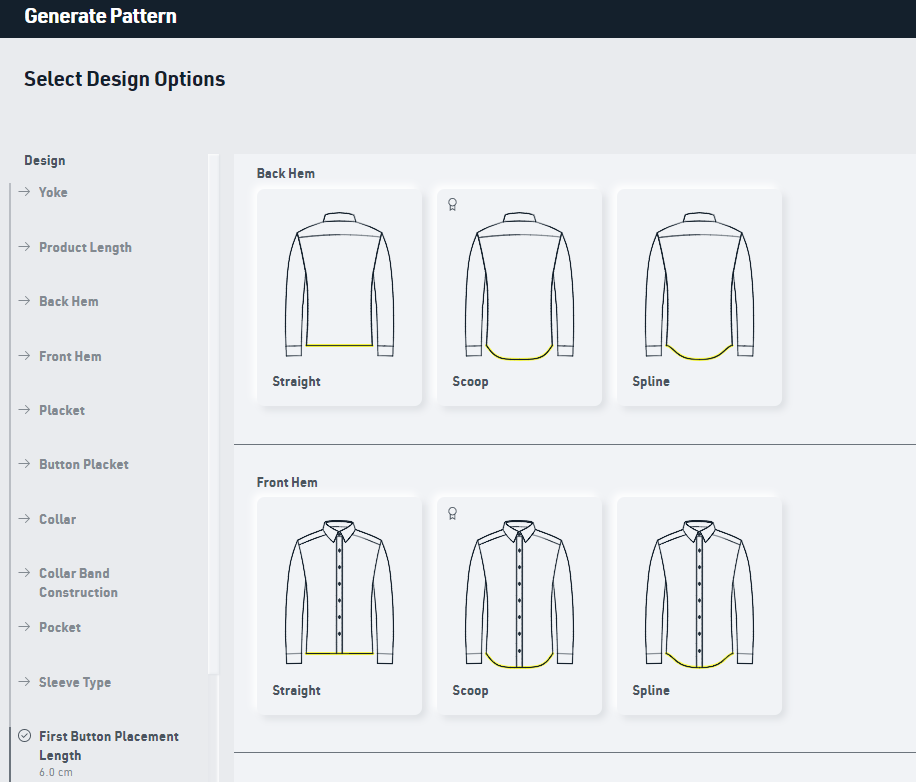Click the arrow icon beside Product Length
This screenshot has height=782, width=916.
click(24, 246)
